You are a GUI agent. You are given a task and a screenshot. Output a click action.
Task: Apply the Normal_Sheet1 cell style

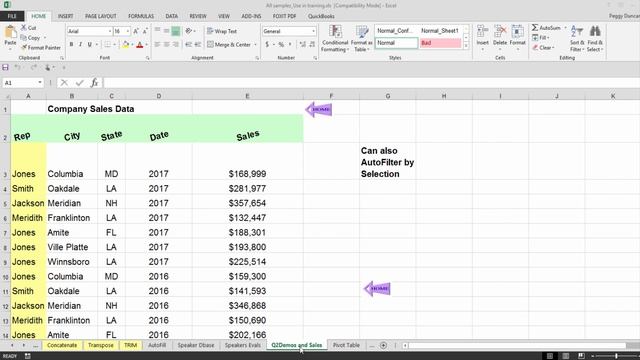tap(440, 31)
